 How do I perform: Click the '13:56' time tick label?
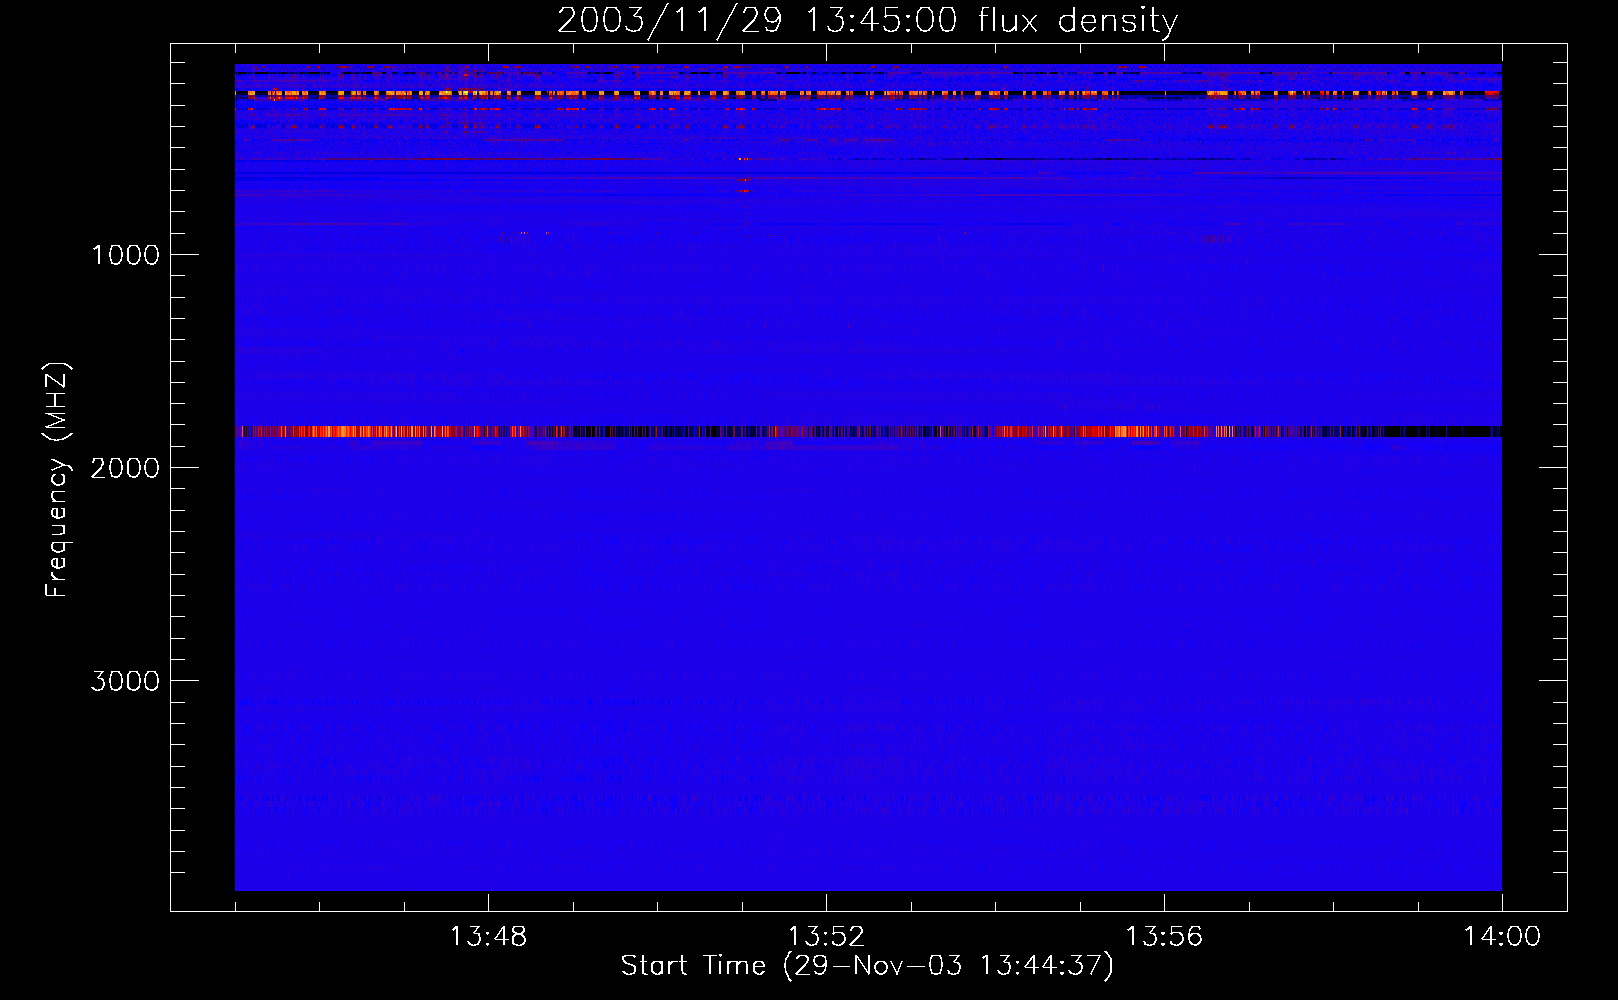1164,937
